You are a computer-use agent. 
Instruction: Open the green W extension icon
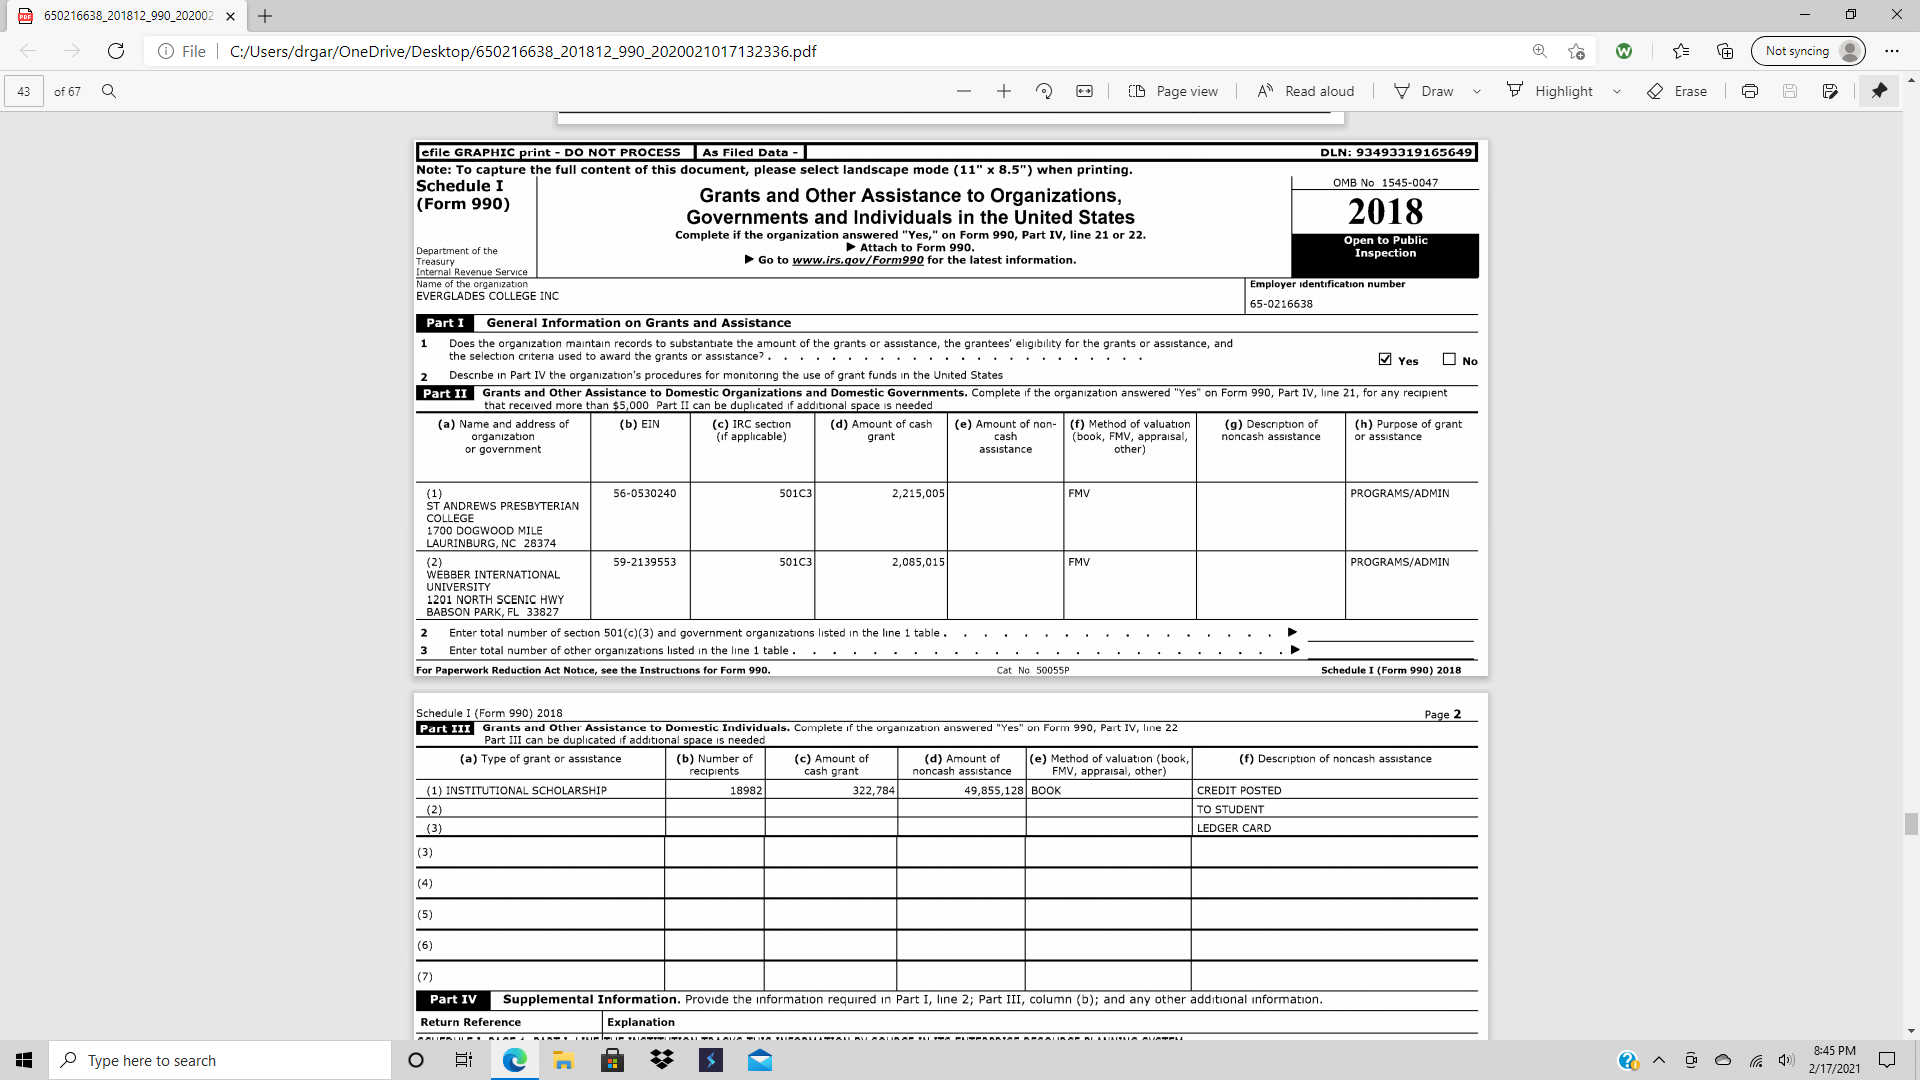pyautogui.click(x=1624, y=51)
